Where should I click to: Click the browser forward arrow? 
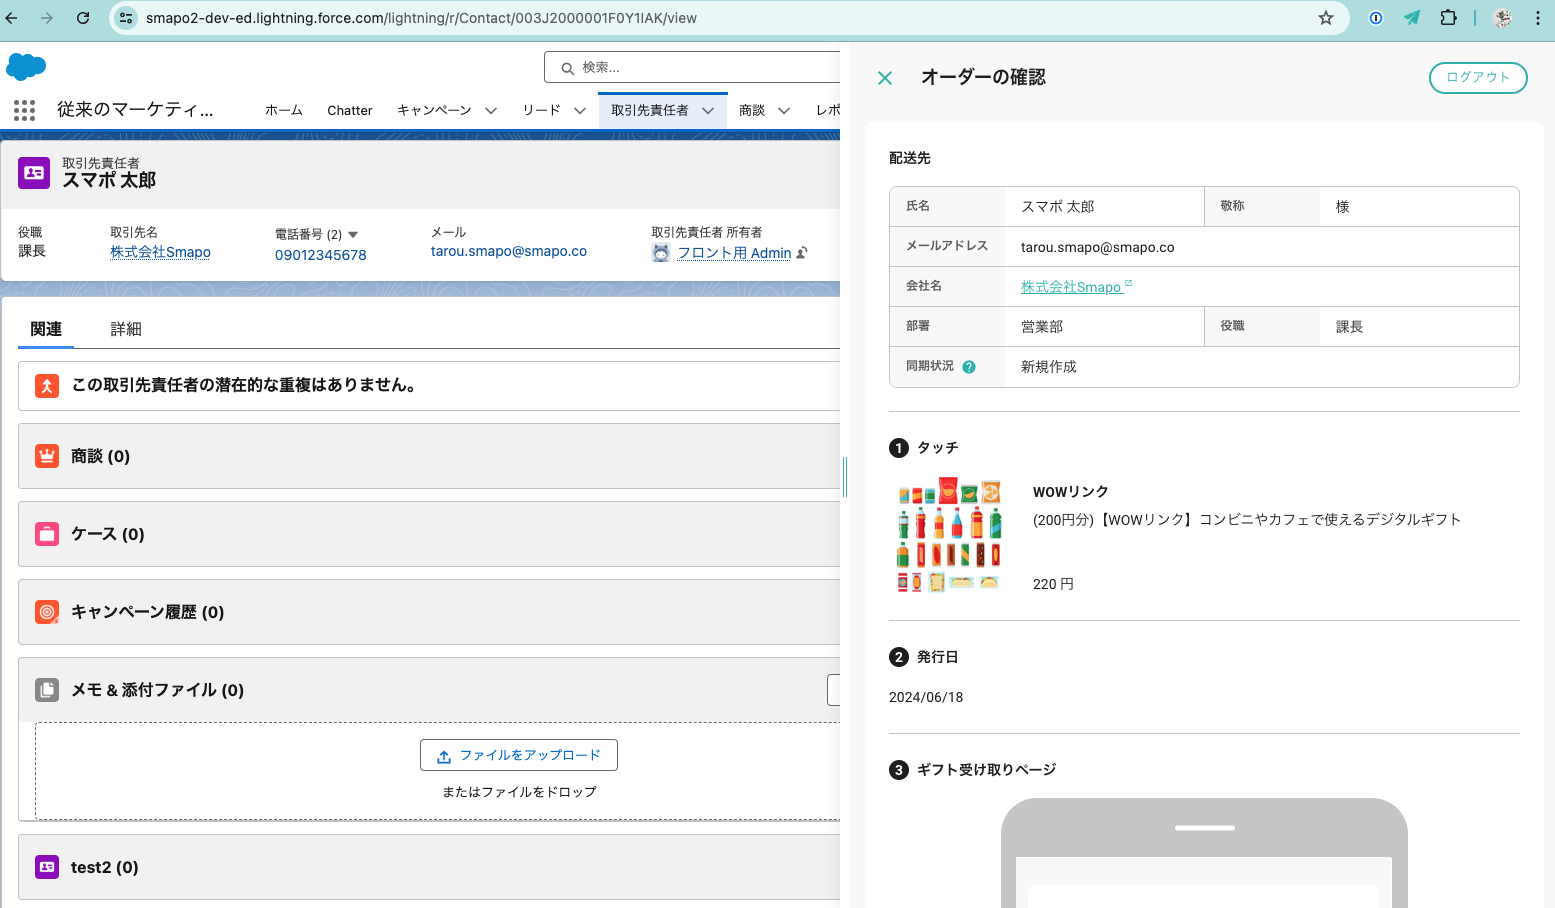click(47, 18)
